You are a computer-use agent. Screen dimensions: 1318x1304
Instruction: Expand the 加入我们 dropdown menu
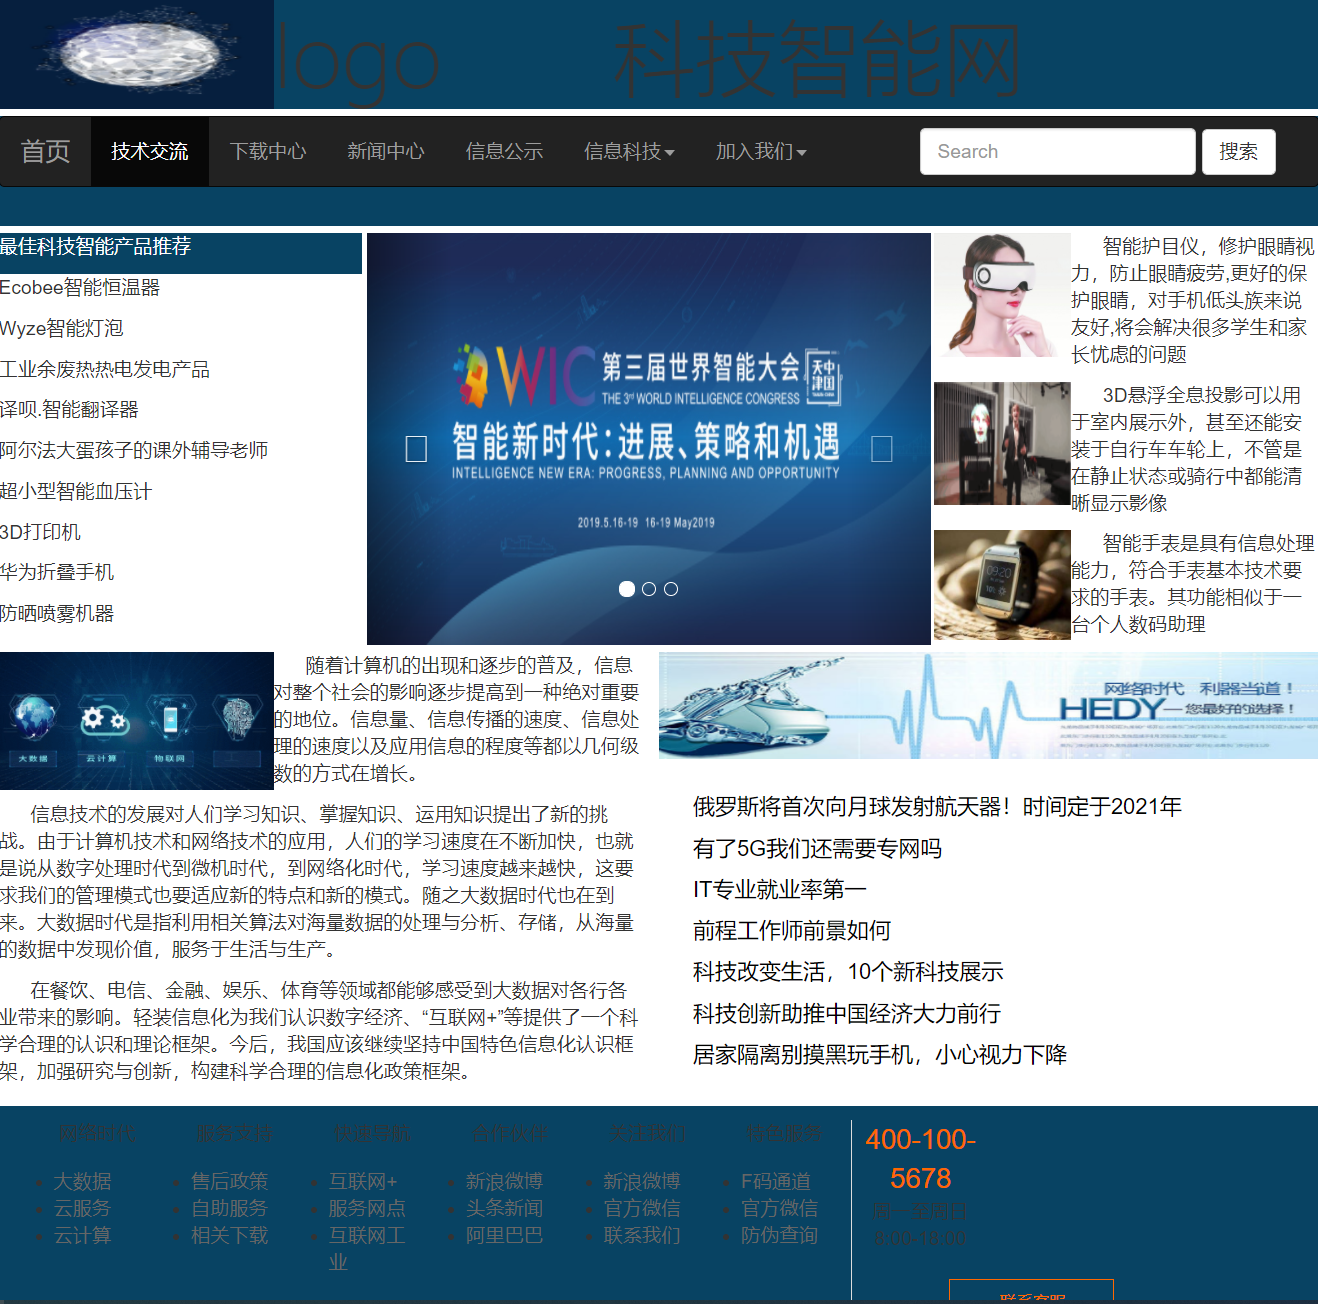761,151
